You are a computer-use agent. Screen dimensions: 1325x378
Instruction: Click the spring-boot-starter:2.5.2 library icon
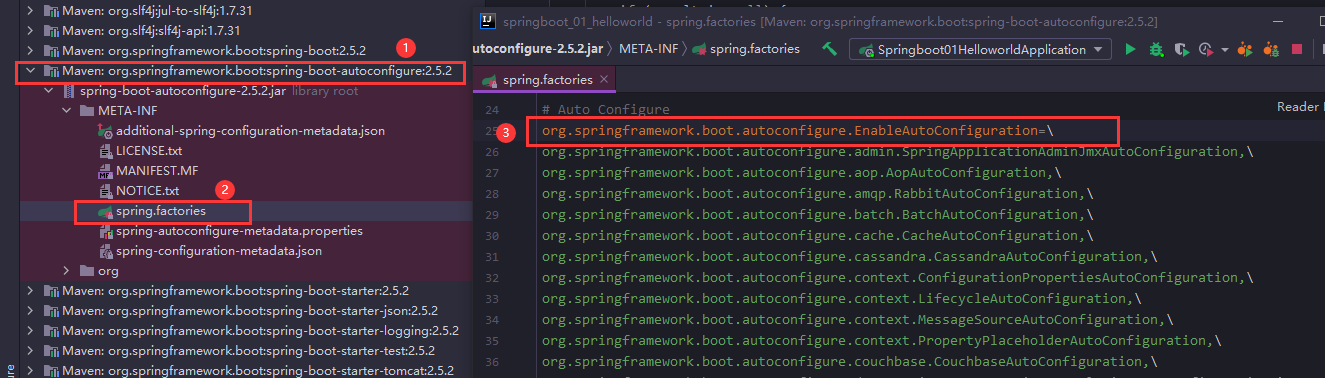[x=50, y=291]
